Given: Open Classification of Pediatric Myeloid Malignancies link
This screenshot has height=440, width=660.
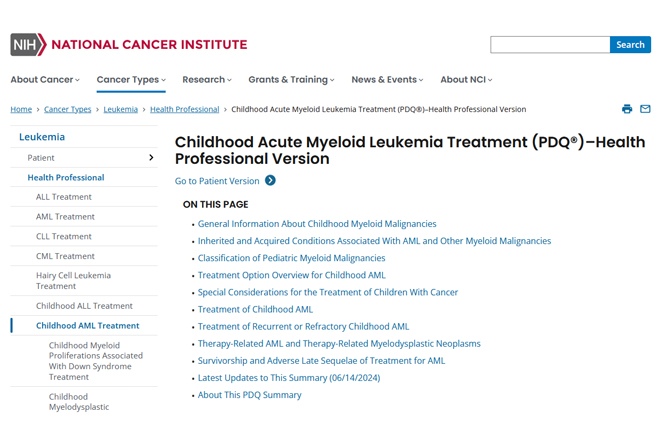Looking at the screenshot, I should point(291,258).
